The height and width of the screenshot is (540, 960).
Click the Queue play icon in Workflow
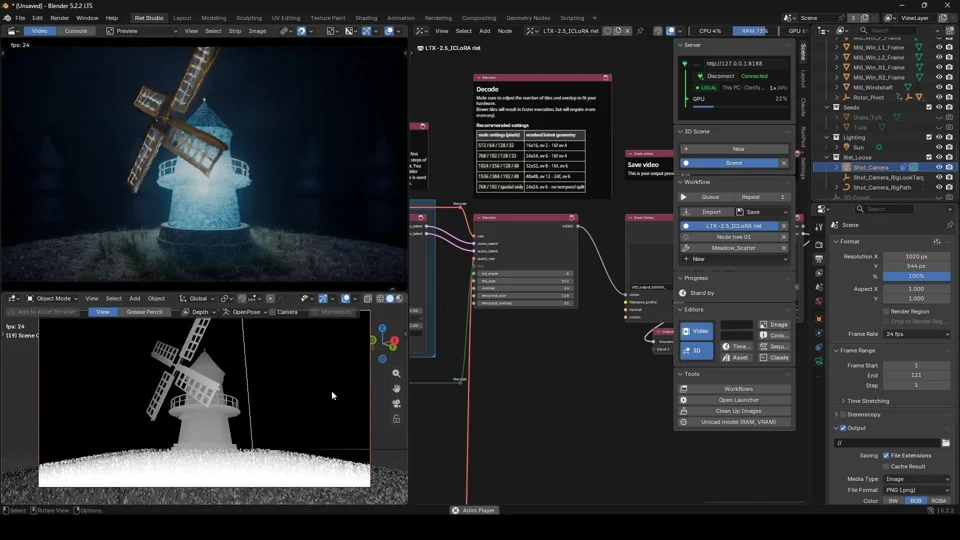(684, 197)
